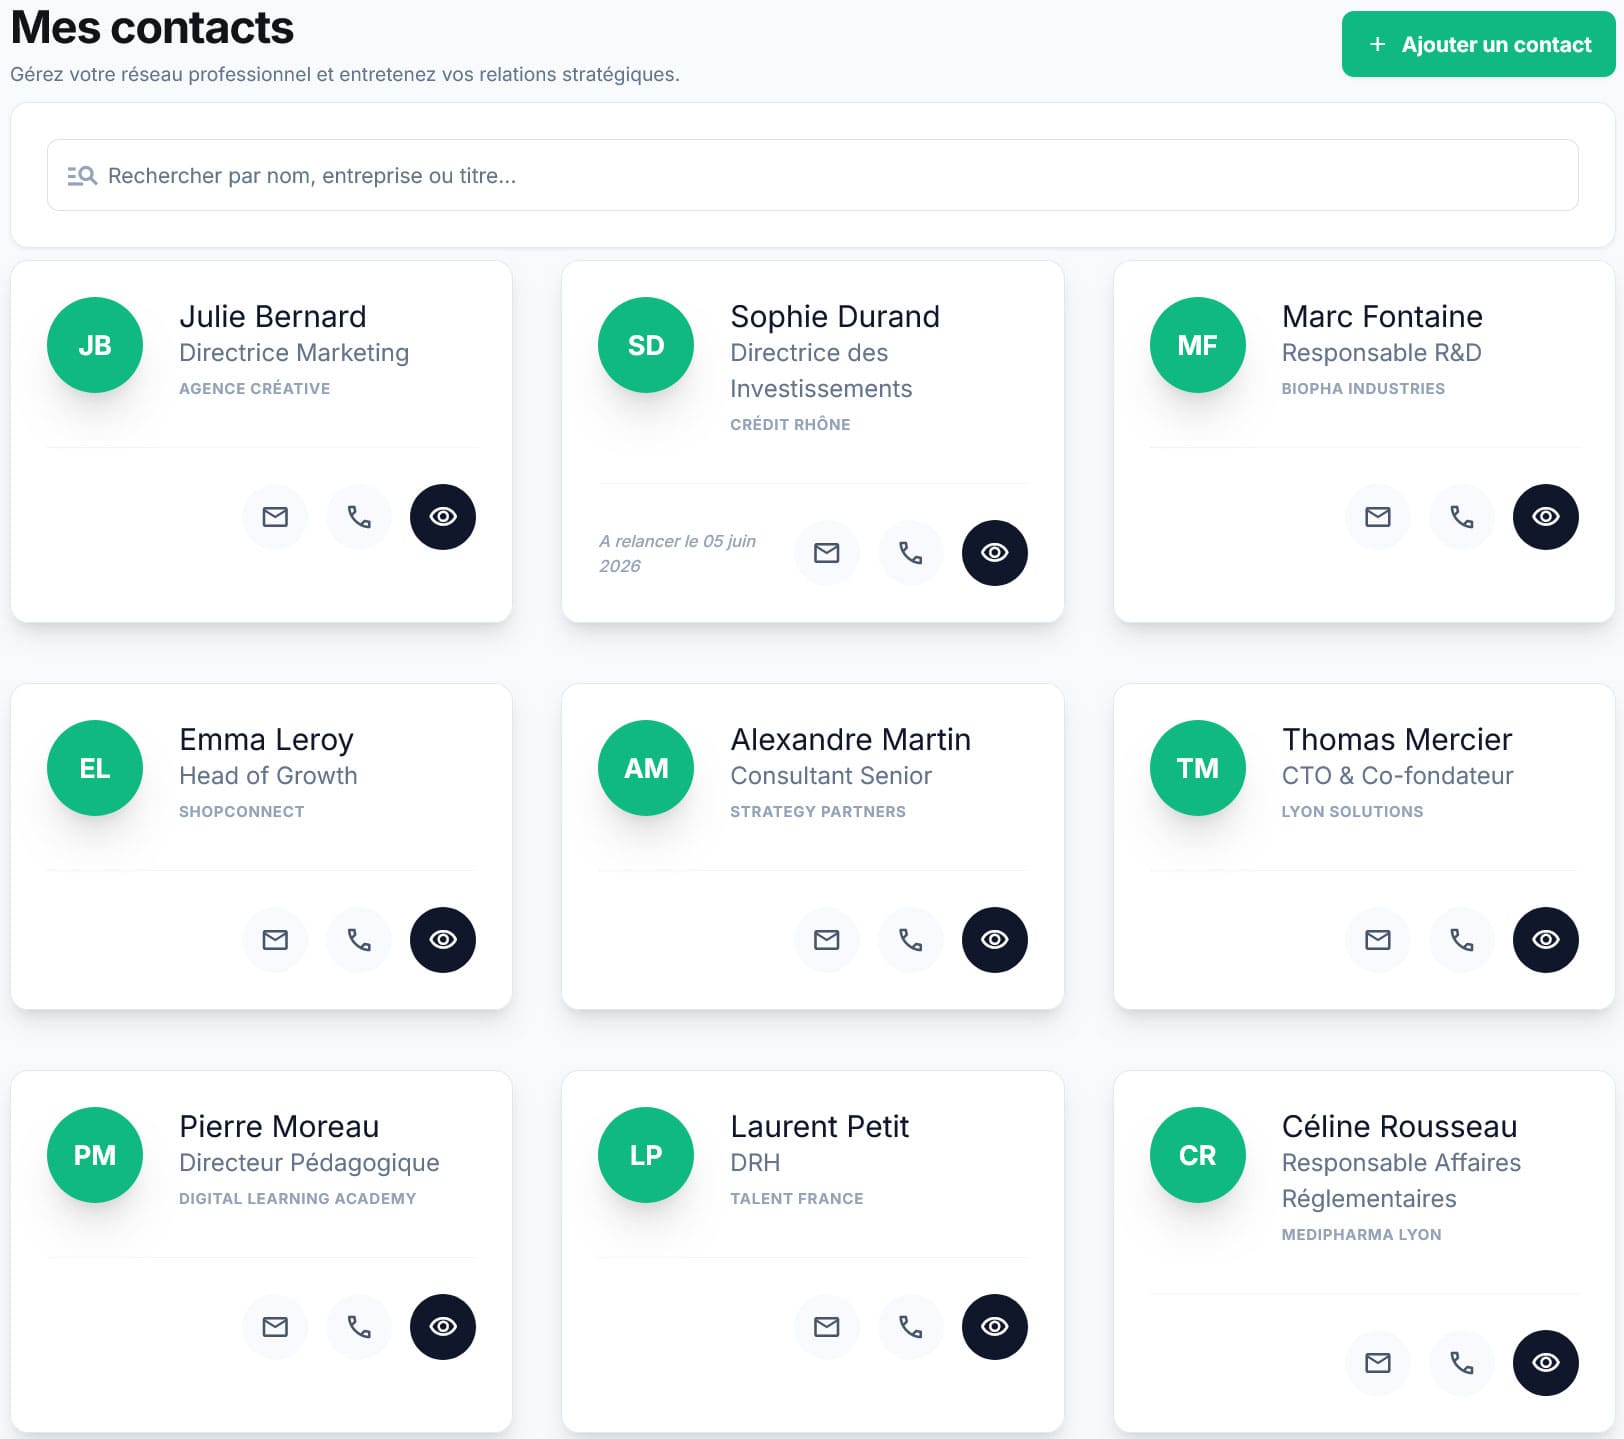View Marc Fontaine's details with the eye icon
The width and height of the screenshot is (1624, 1439).
[x=1545, y=517]
